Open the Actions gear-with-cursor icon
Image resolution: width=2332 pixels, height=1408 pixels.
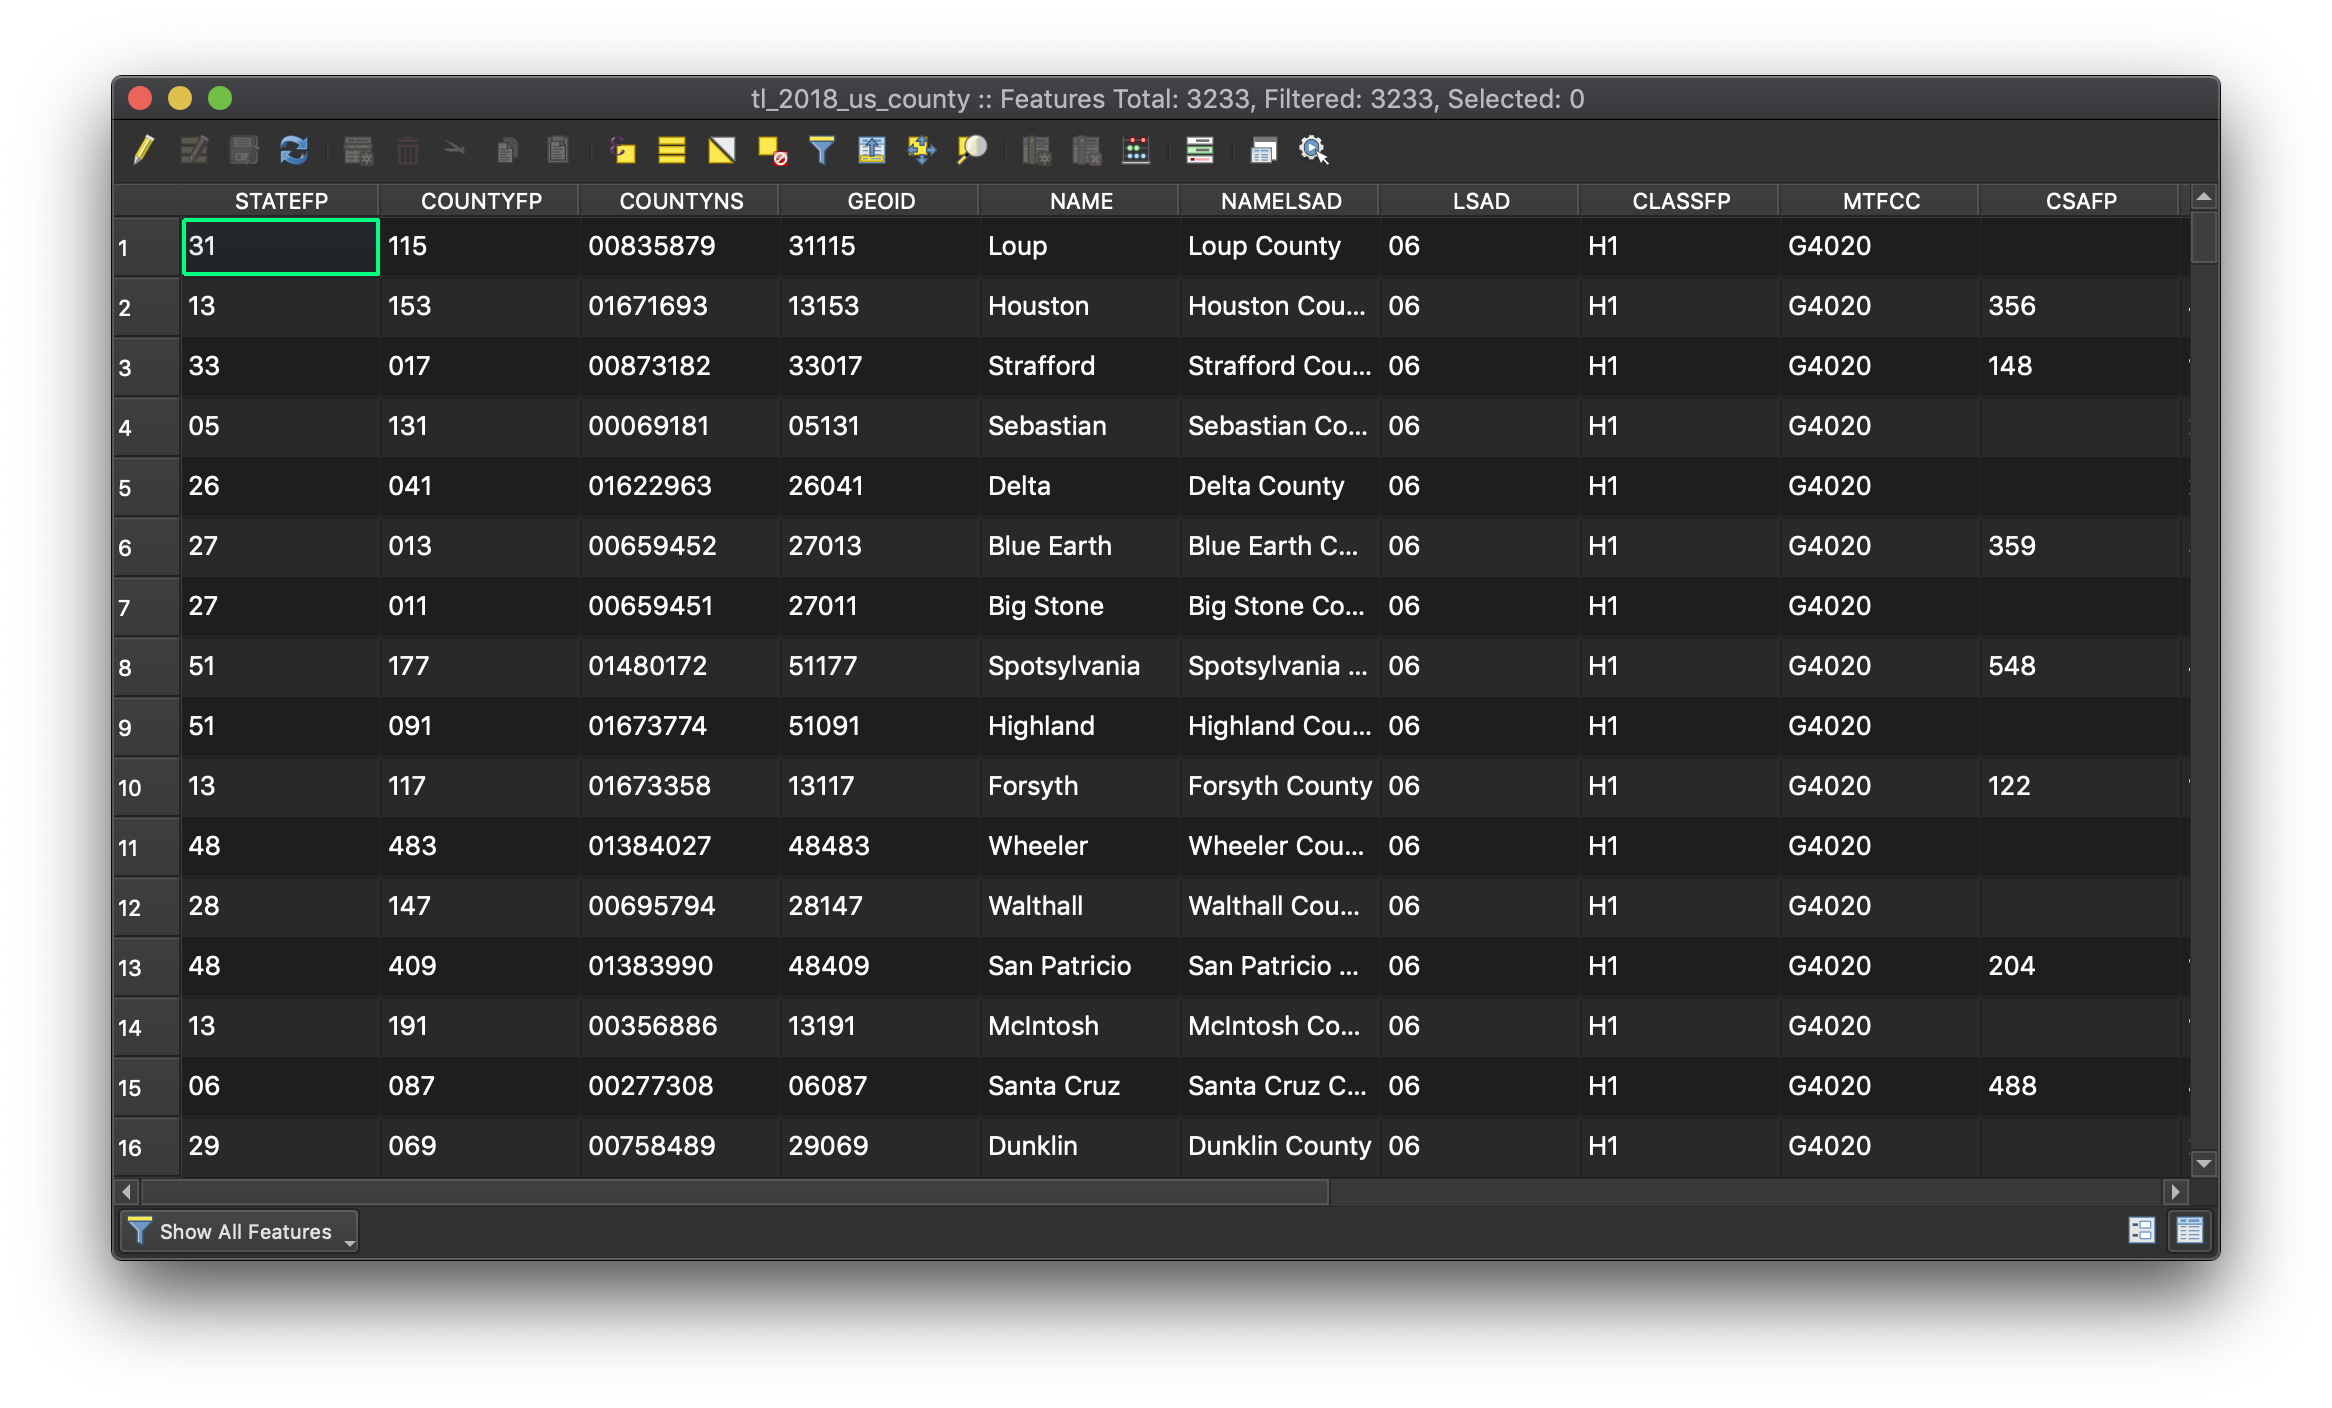point(1313,151)
